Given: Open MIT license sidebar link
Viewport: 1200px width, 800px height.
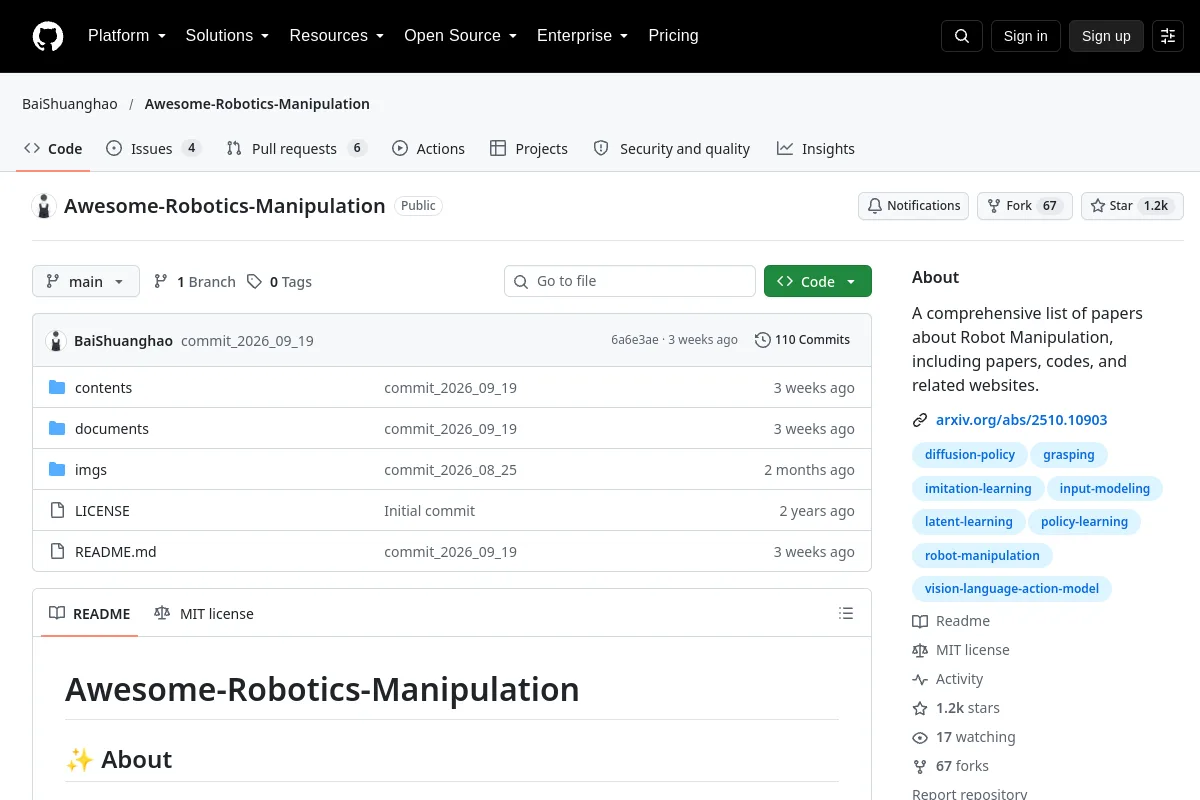Looking at the screenshot, I should point(961,650).
